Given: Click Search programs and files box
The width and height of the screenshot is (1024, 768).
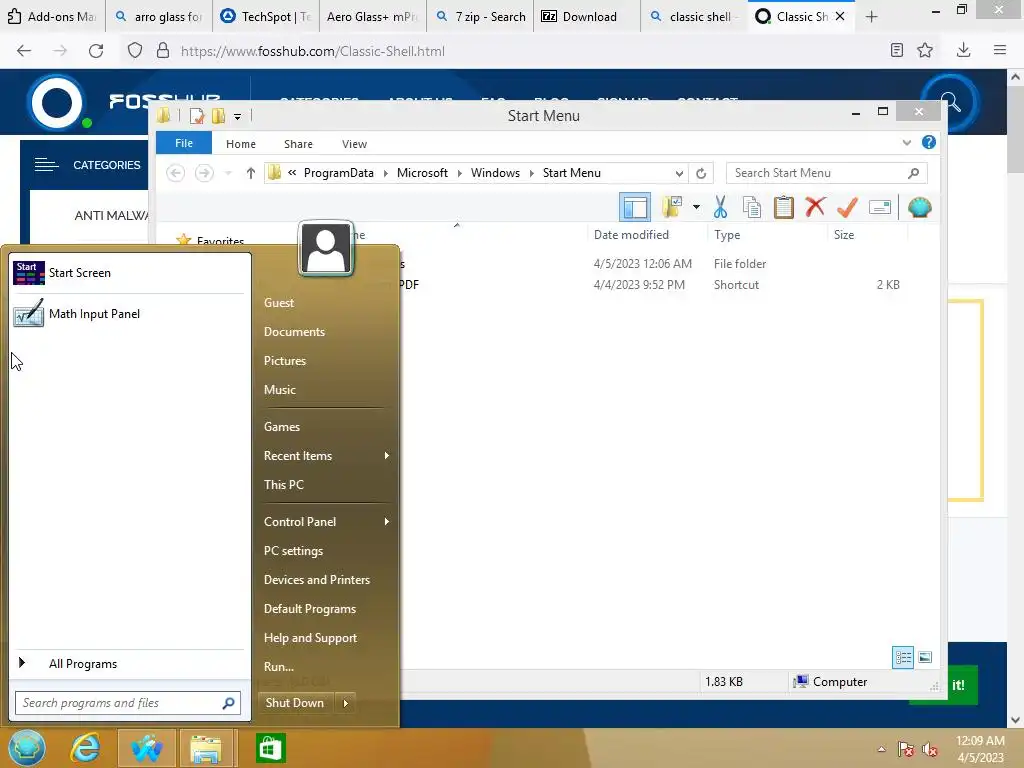Looking at the screenshot, I should coord(128,703).
